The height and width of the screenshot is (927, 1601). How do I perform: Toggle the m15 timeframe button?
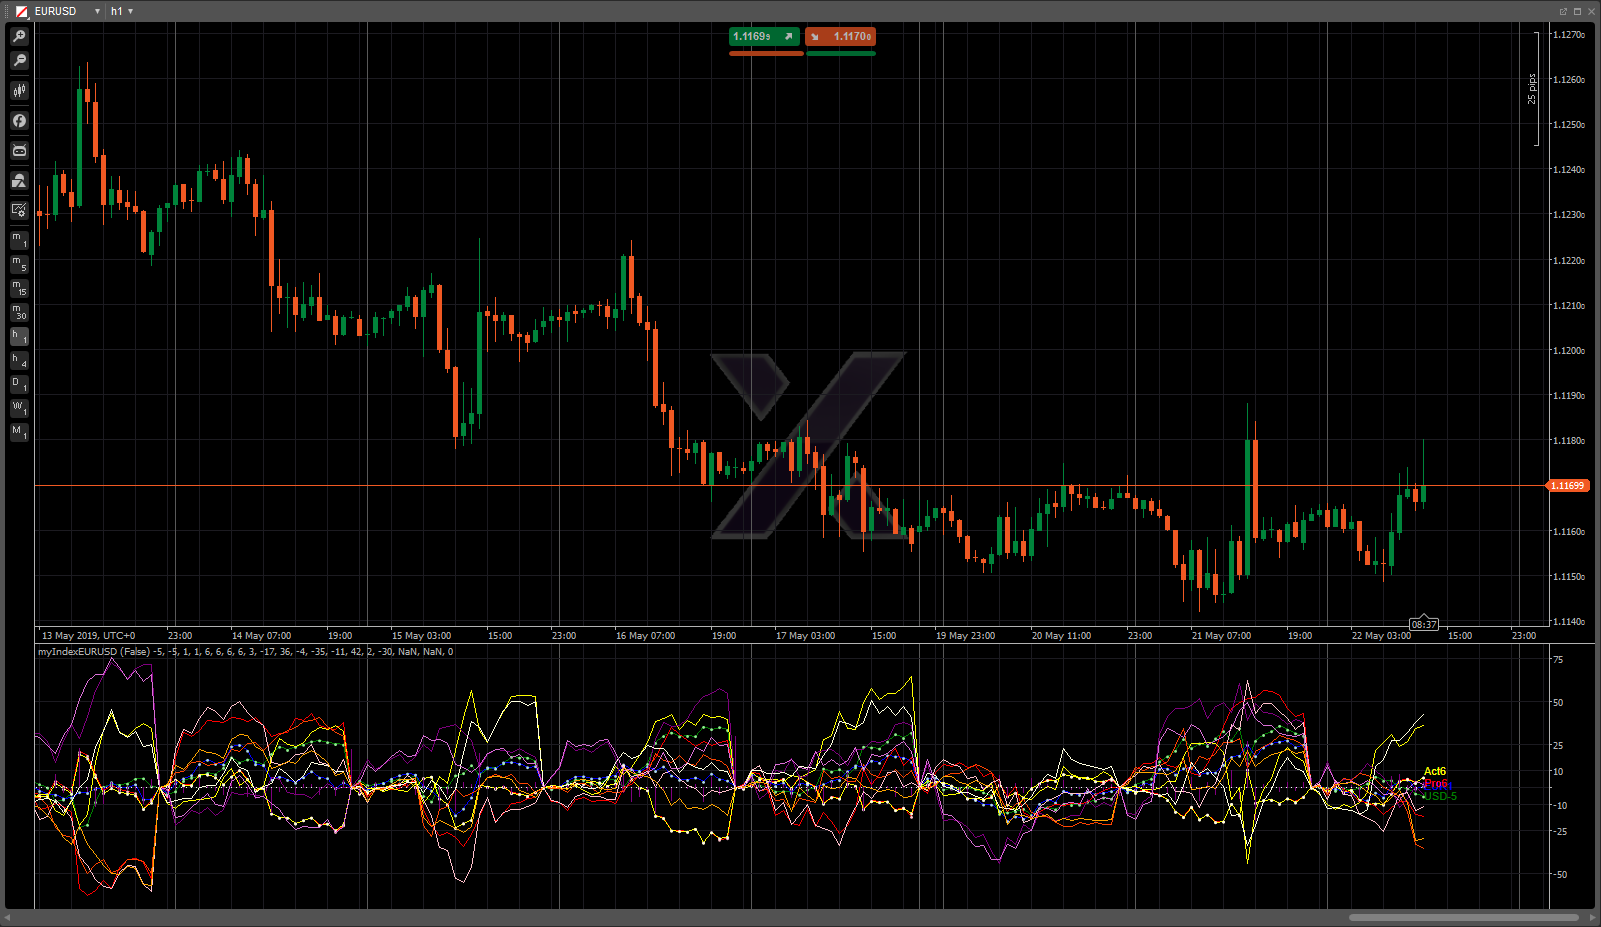pyautogui.click(x=19, y=288)
